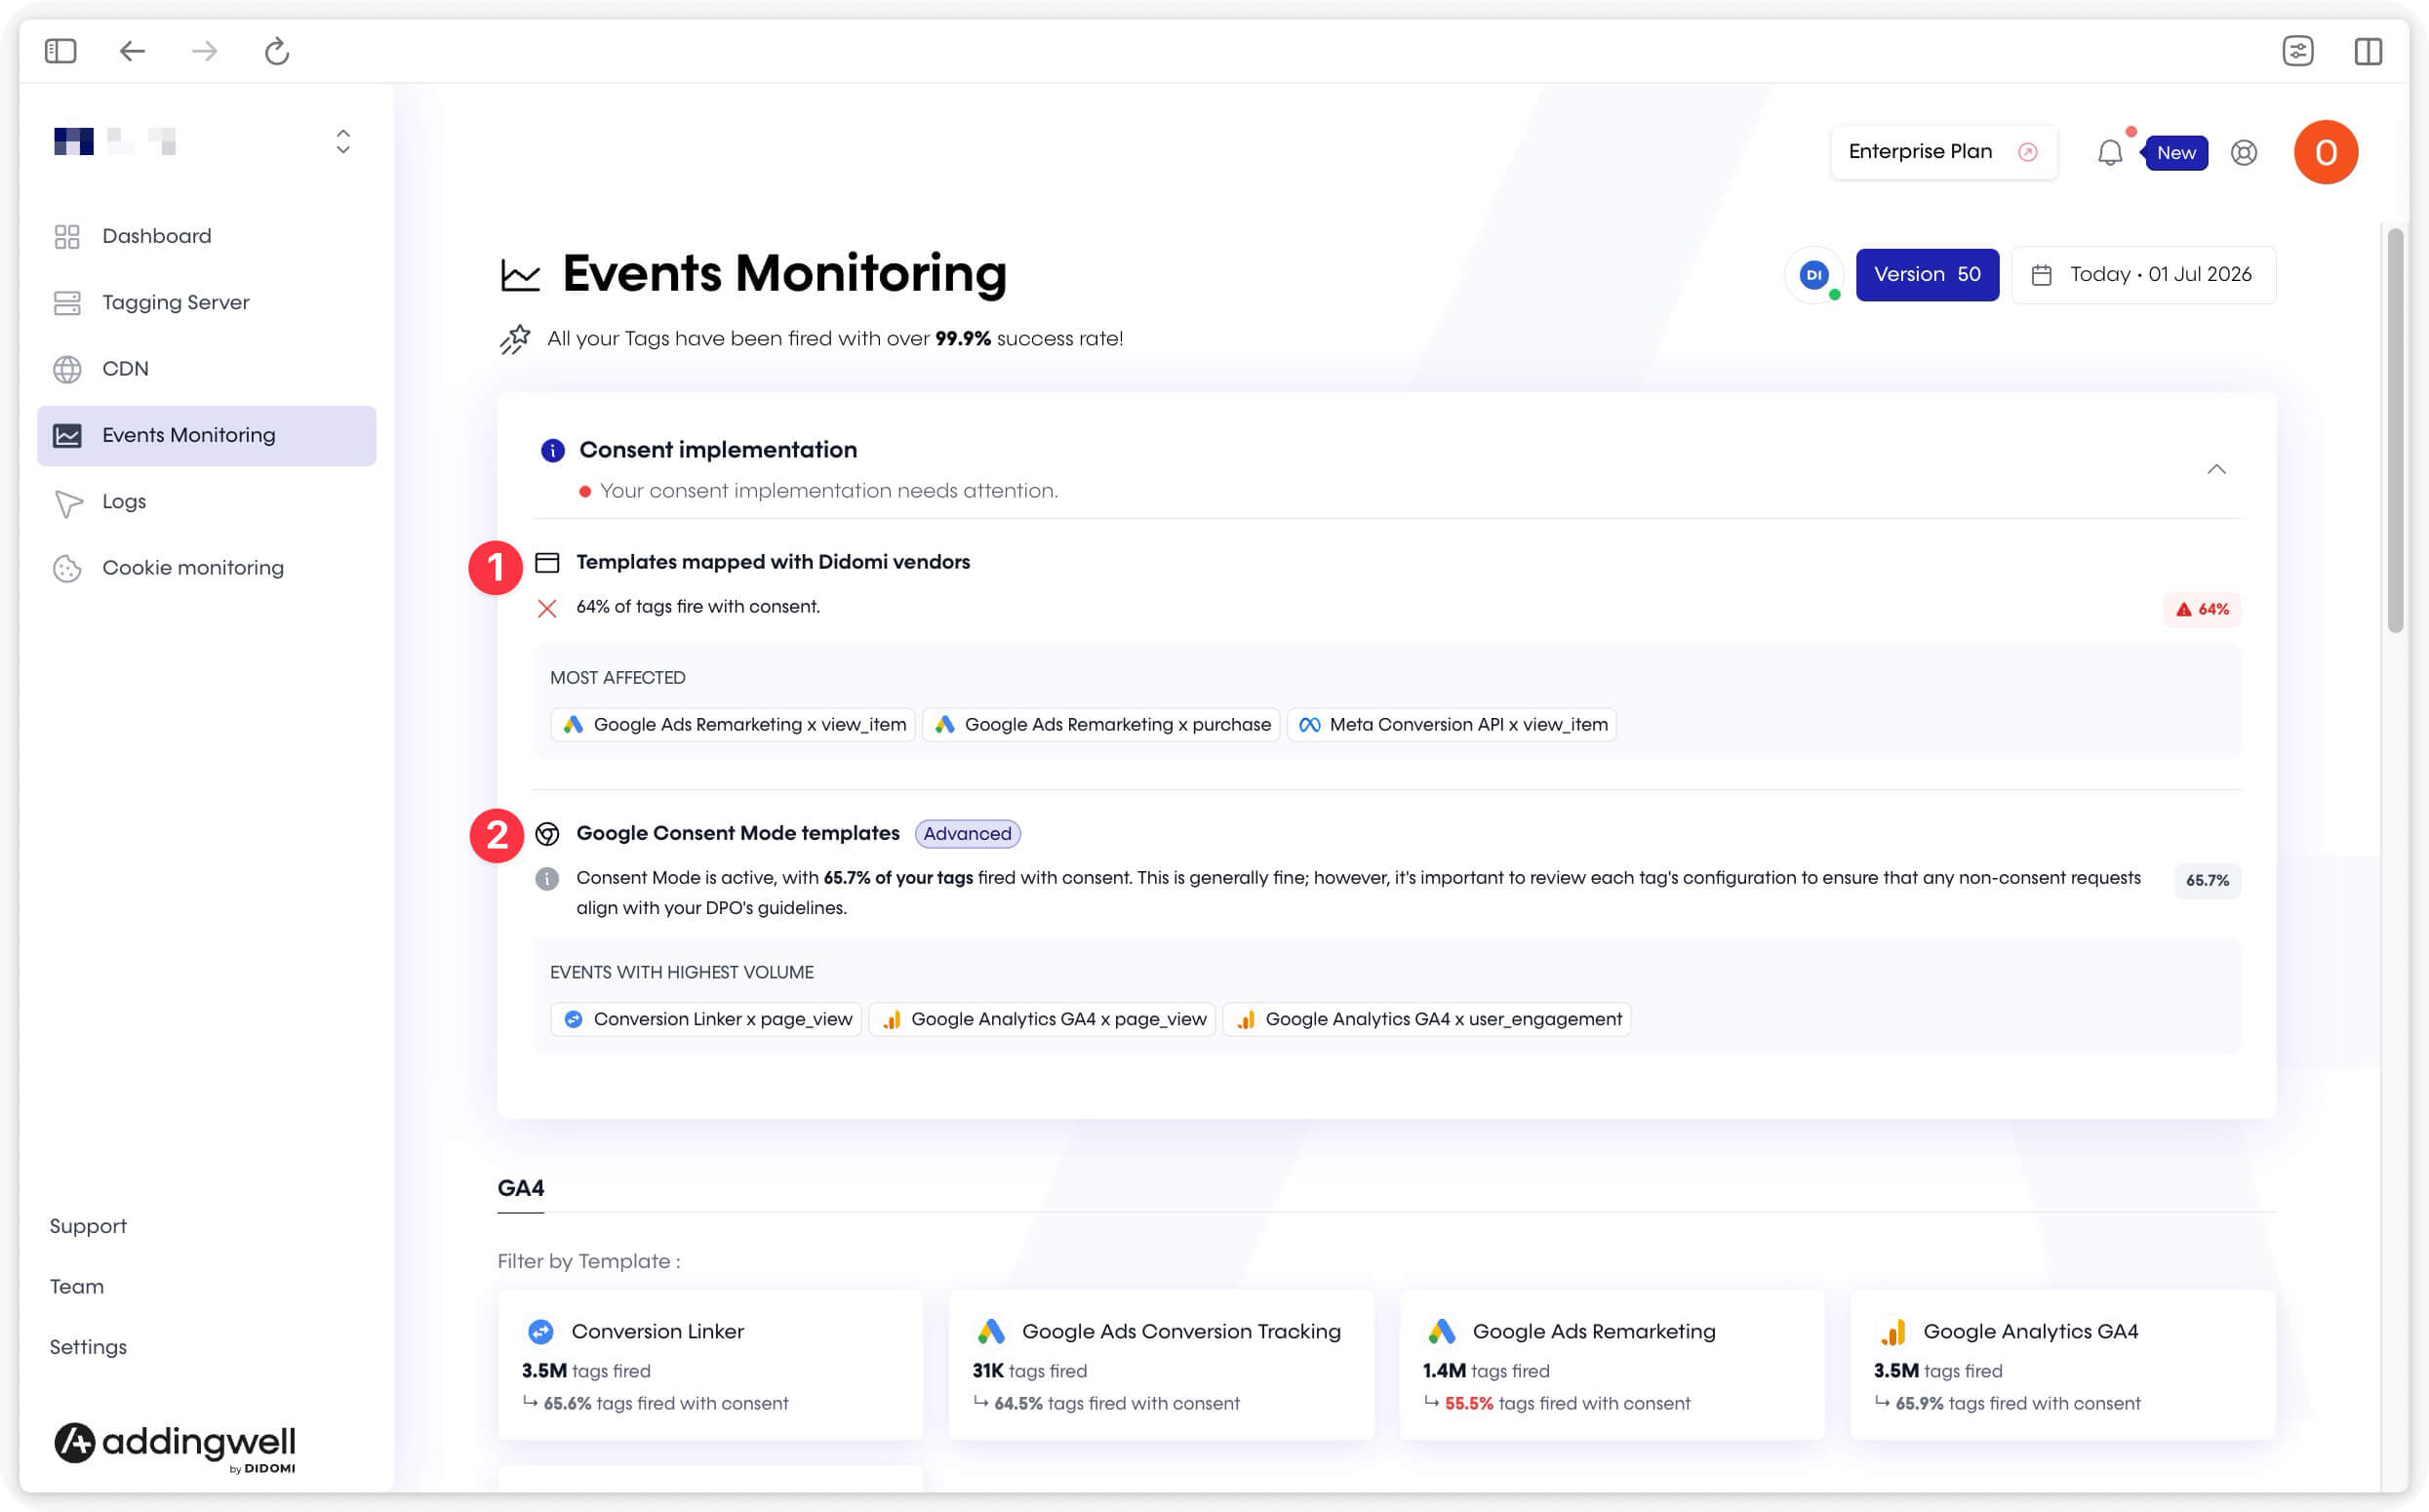The width and height of the screenshot is (2429, 1512).
Task: Reload the page
Action: coord(277,50)
